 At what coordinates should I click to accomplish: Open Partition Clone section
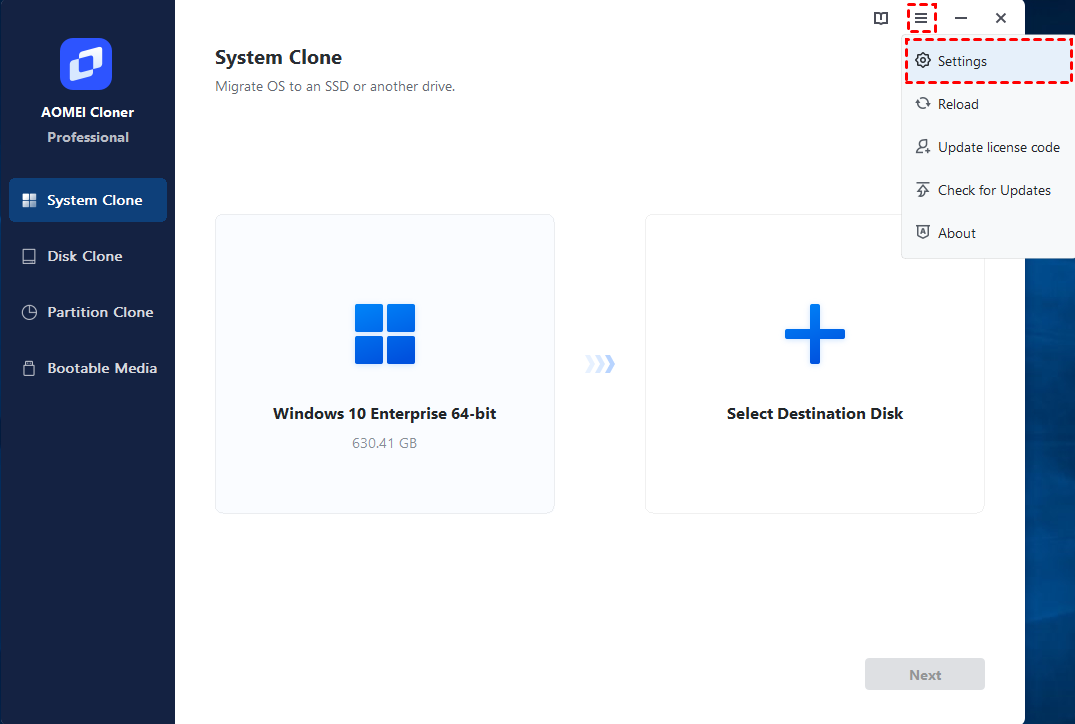(x=88, y=312)
